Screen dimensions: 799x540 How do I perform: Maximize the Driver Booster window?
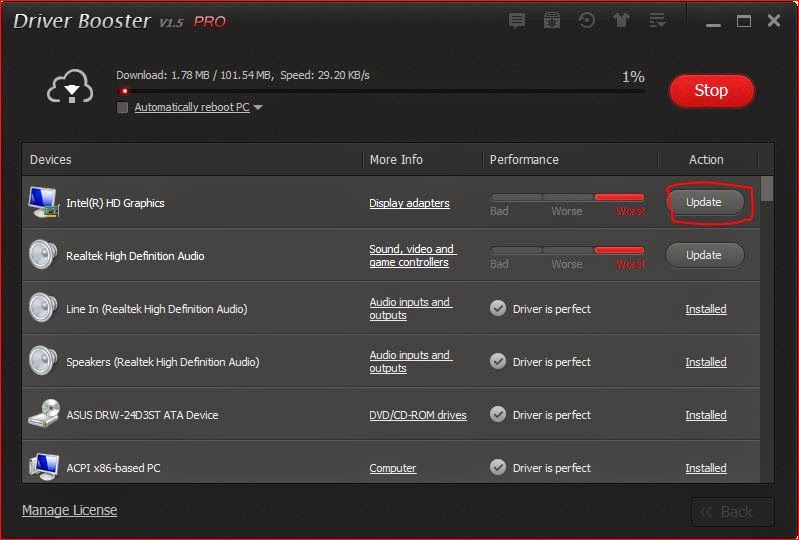743,21
